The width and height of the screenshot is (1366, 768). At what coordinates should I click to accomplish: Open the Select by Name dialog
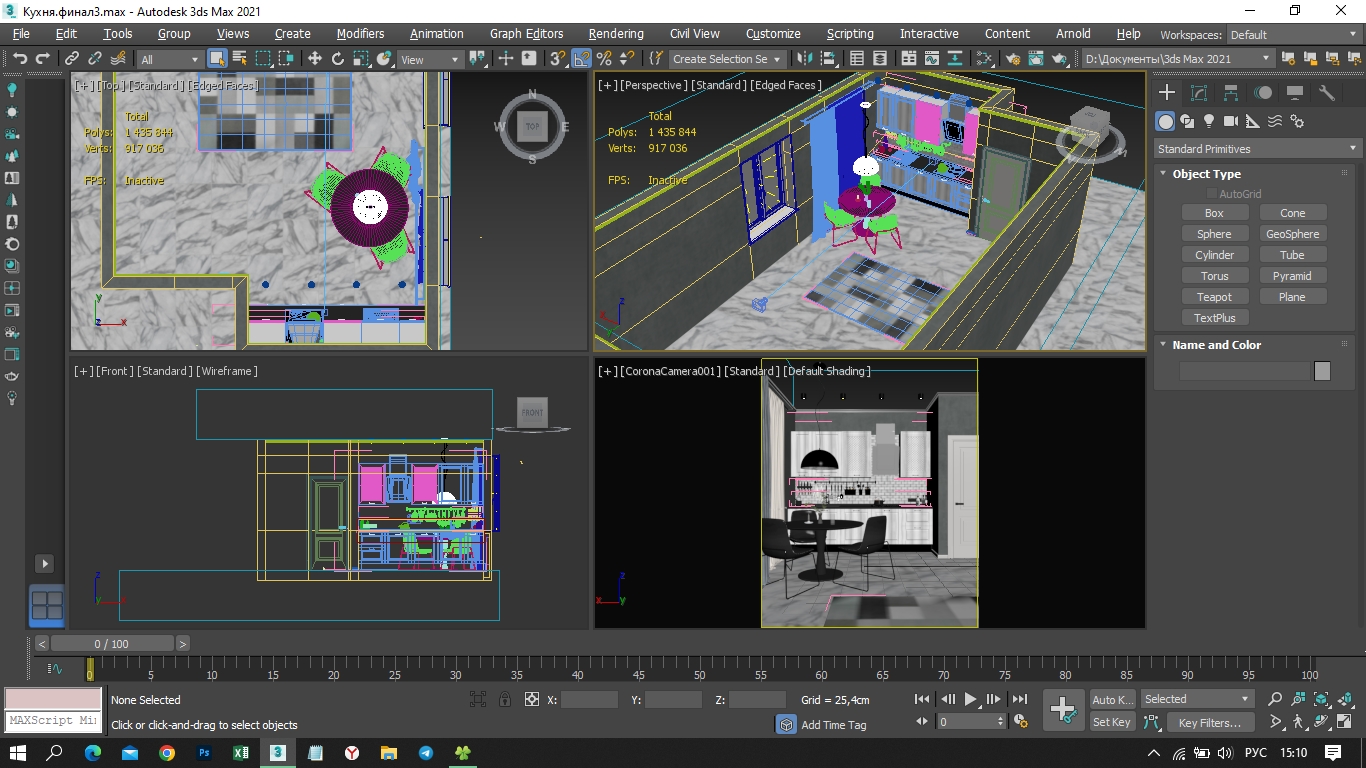240,59
